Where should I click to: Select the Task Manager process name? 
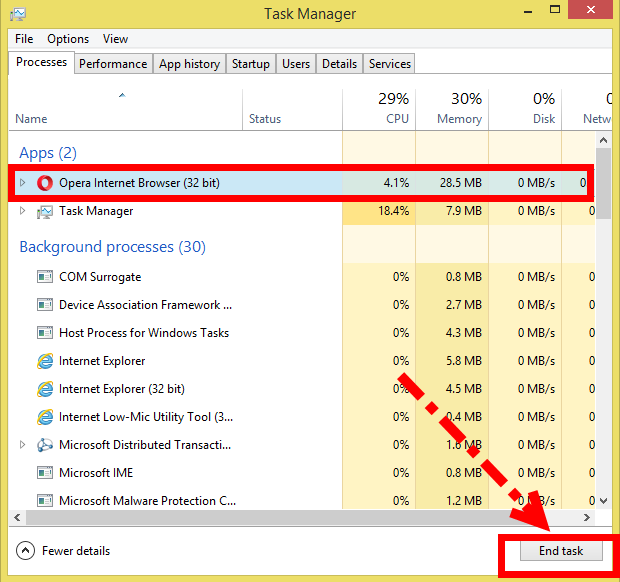click(x=96, y=211)
